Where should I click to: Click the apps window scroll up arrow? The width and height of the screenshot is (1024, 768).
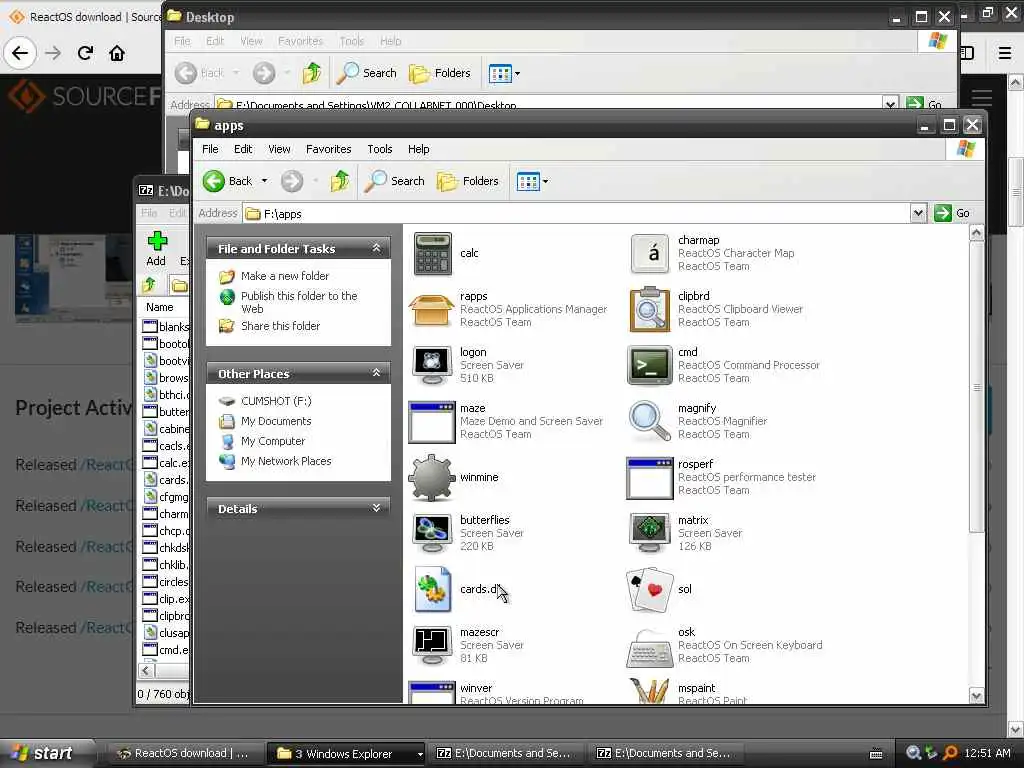976,233
